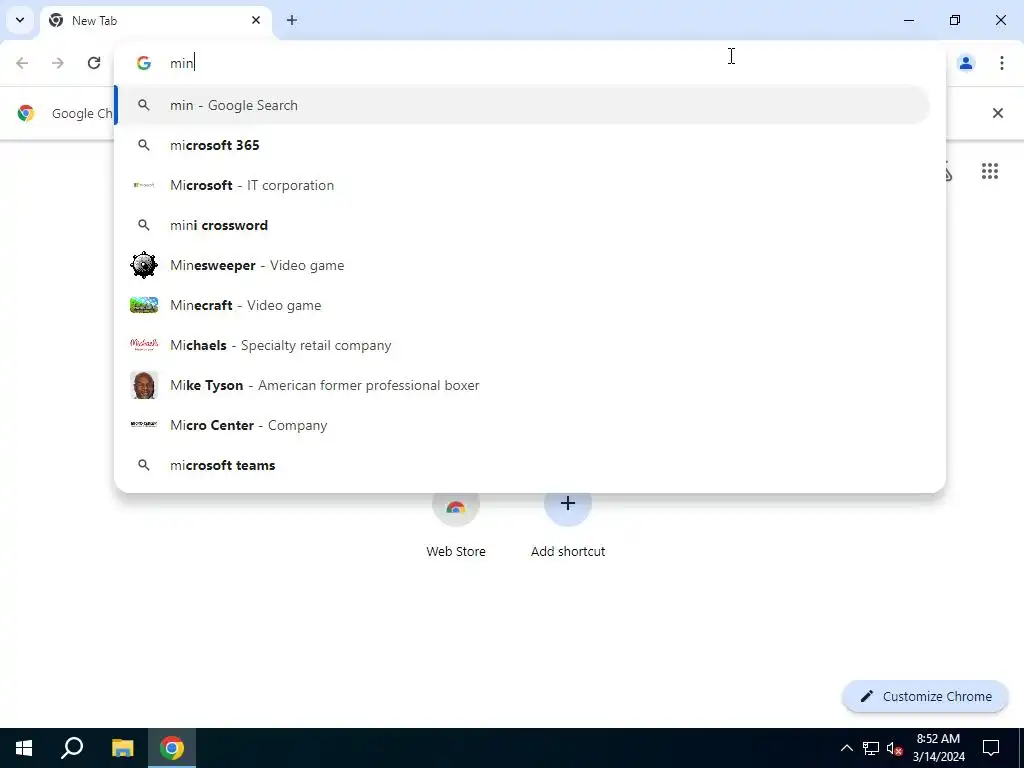
Task: Open Customize Chrome panel
Action: click(925, 696)
